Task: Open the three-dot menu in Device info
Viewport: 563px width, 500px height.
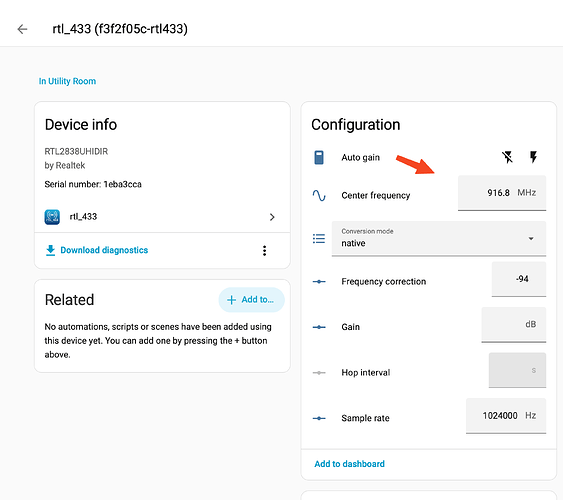Action: click(264, 251)
